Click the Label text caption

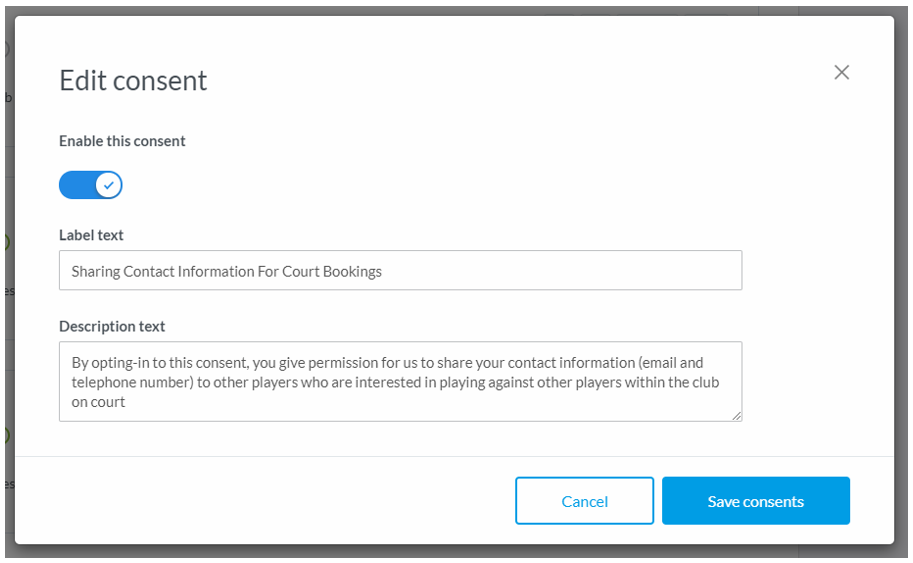coord(91,235)
